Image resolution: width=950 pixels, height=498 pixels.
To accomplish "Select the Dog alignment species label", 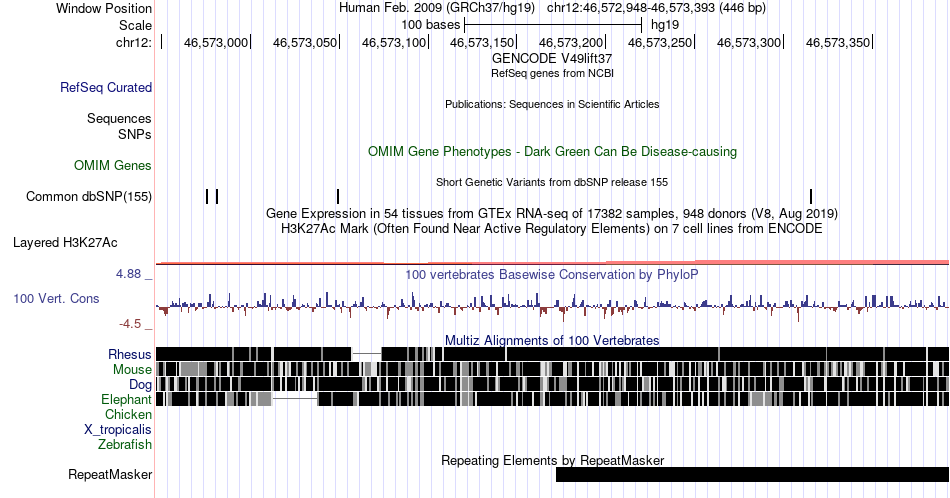I will tap(141, 385).
